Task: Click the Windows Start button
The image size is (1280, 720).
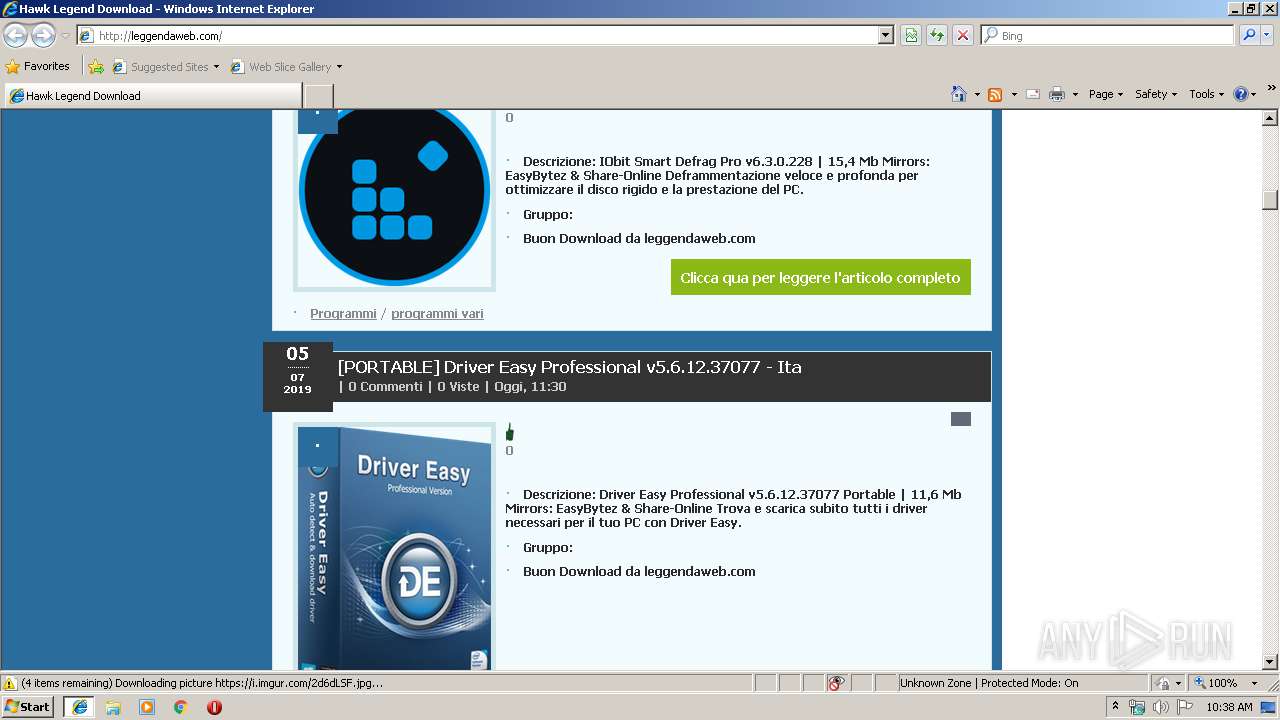Action: click(x=28, y=707)
